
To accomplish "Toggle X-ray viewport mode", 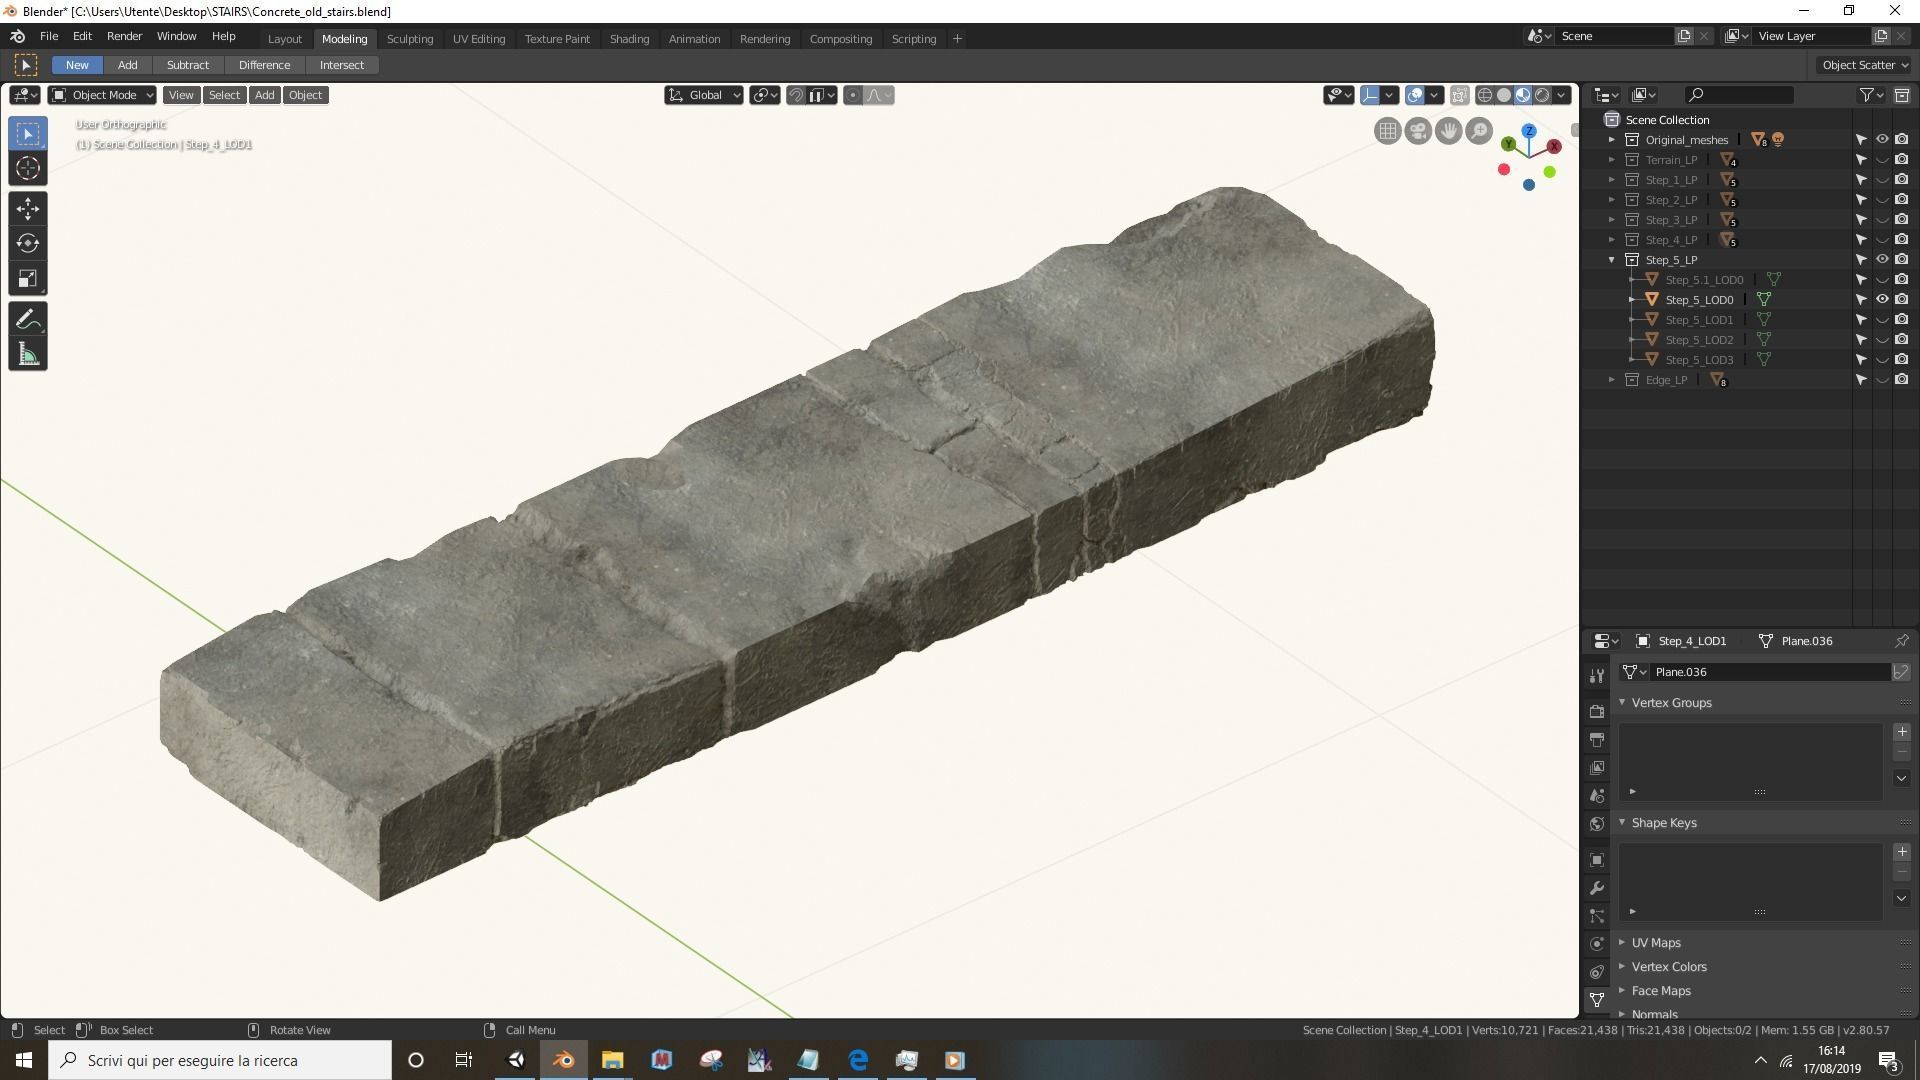I will pos(1459,95).
